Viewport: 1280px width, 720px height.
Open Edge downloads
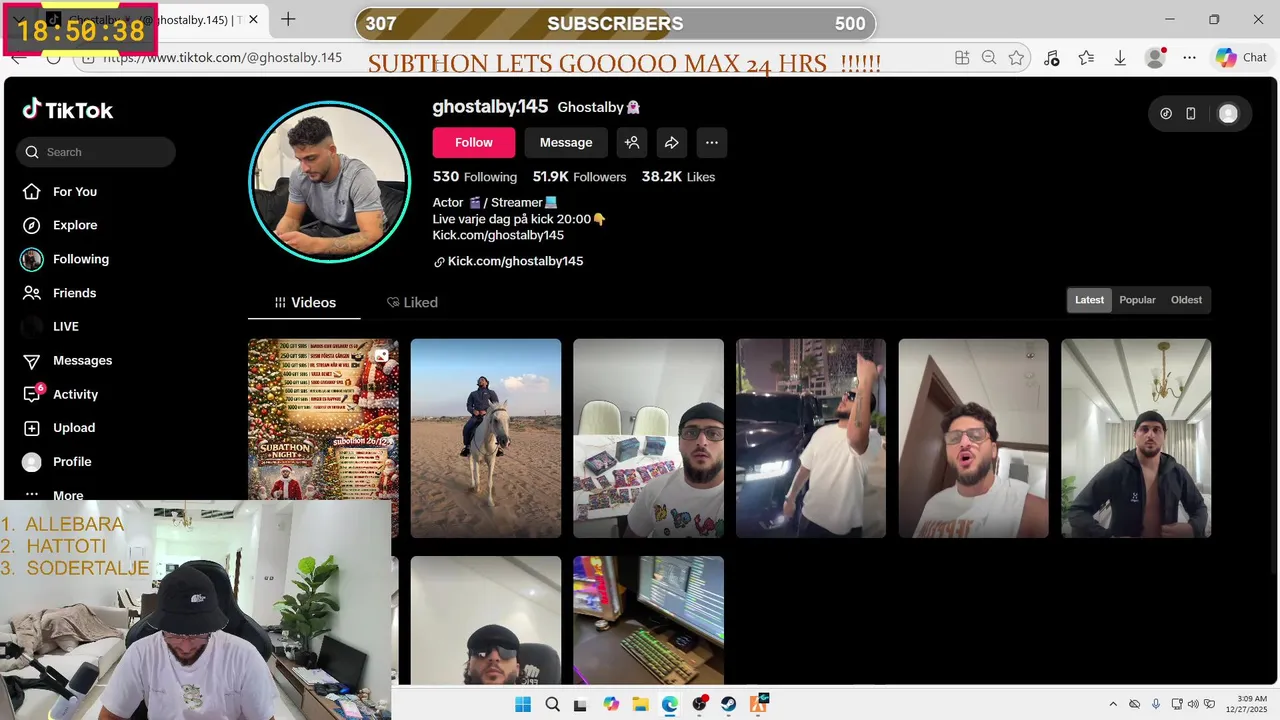(x=1120, y=58)
